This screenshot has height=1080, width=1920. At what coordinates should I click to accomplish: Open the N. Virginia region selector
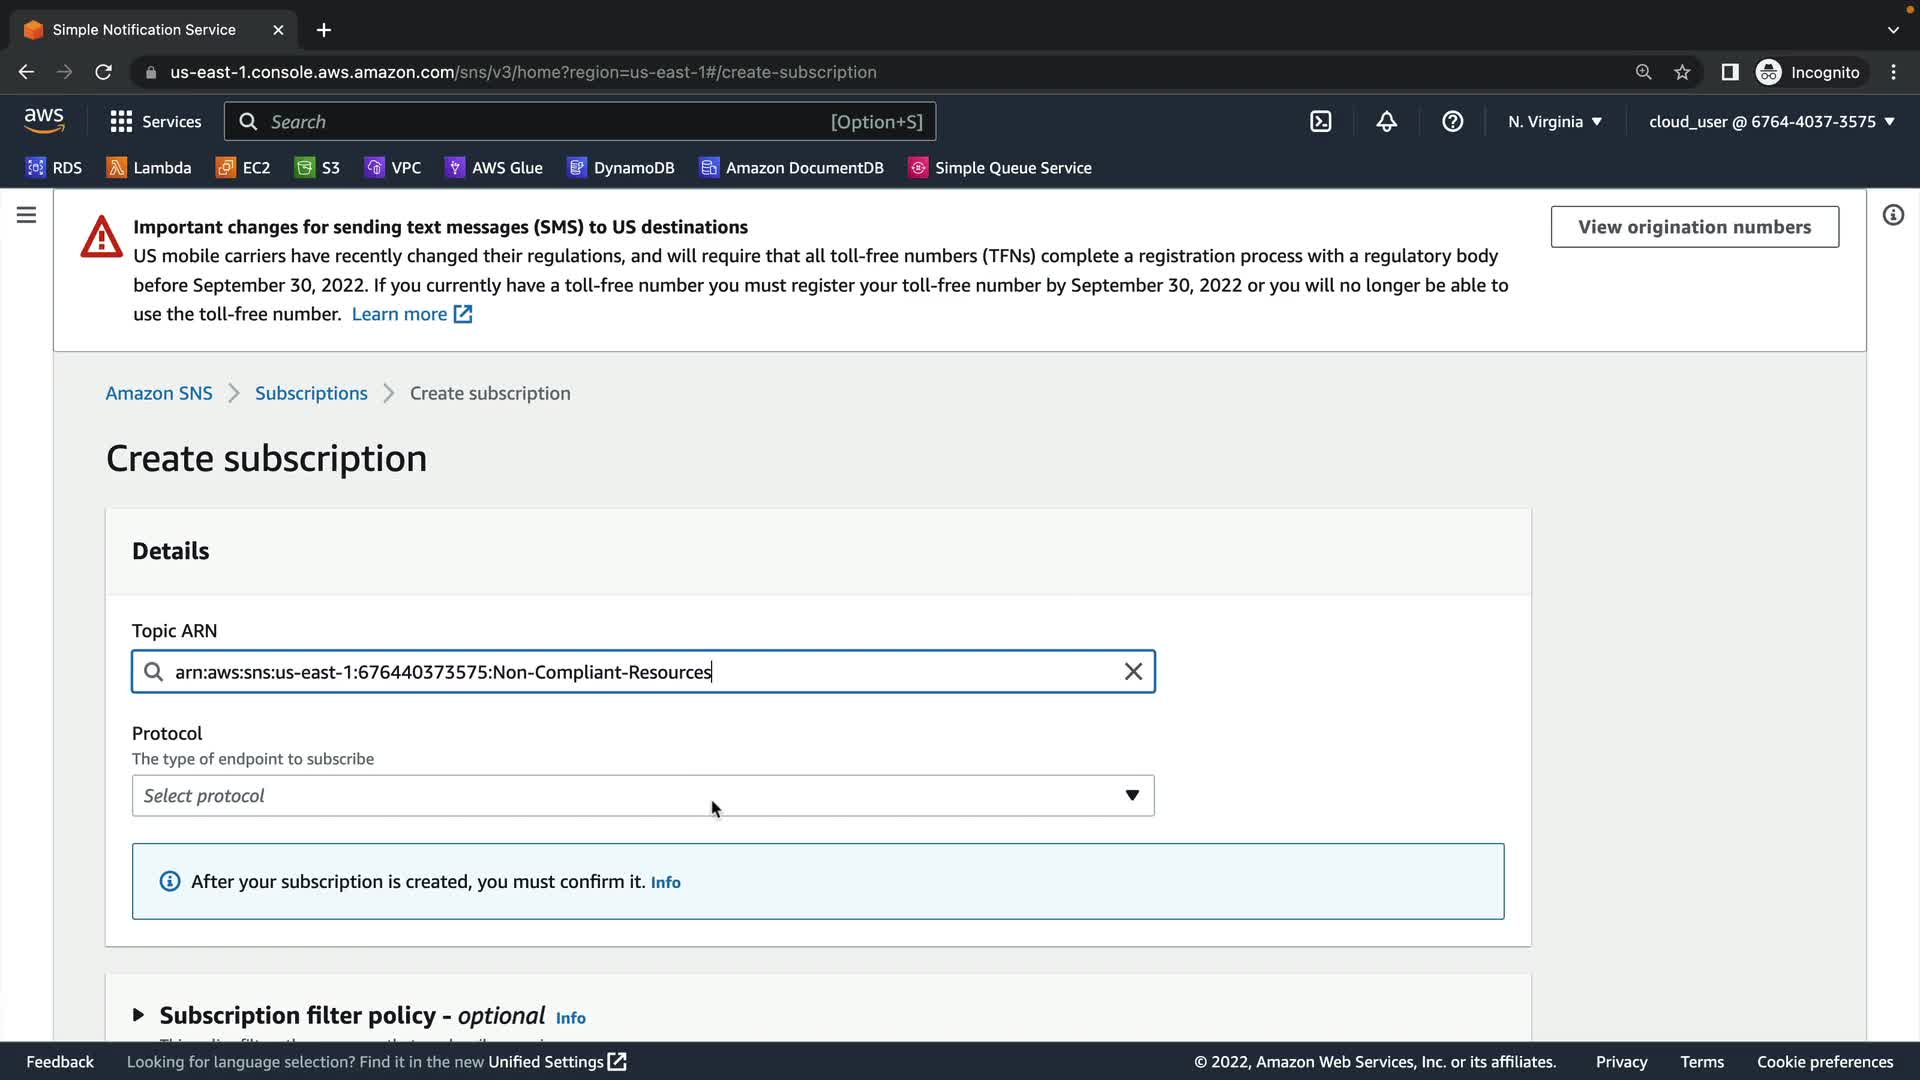[x=1554, y=122]
